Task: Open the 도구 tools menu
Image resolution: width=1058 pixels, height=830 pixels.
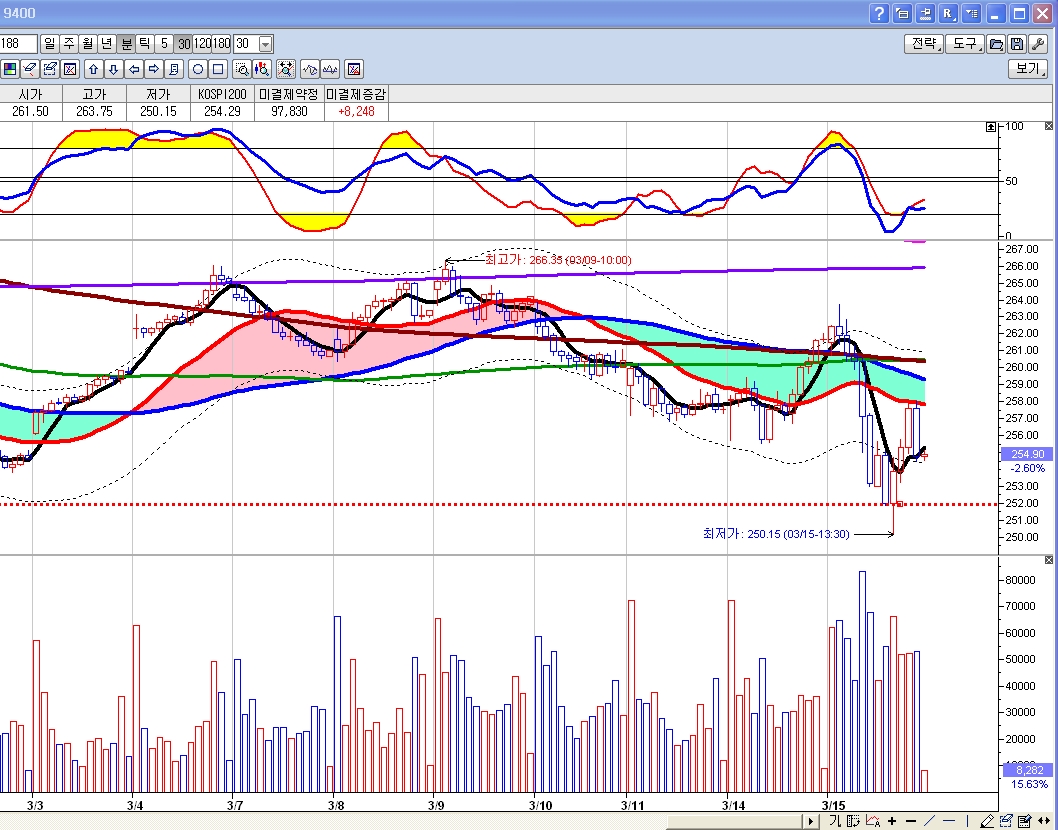Action: tap(965, 44)
